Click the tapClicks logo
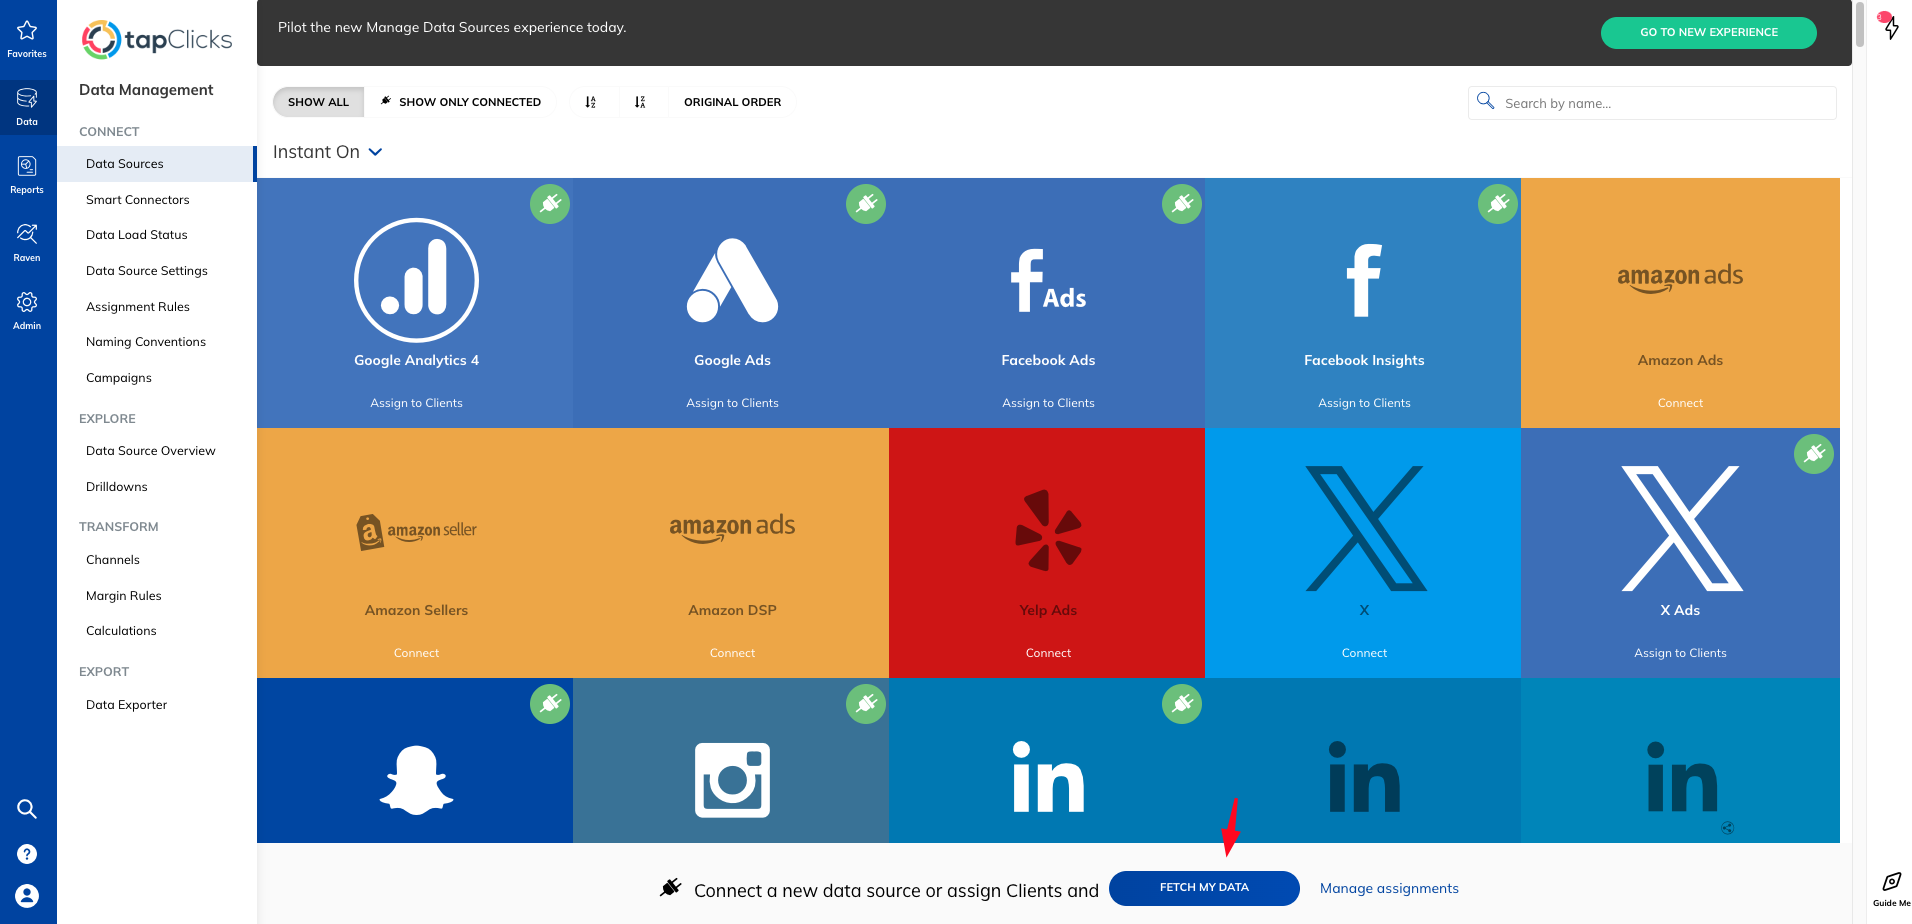Image resolution: width=1912 pixels, height=924 pixels. [157, 40]
